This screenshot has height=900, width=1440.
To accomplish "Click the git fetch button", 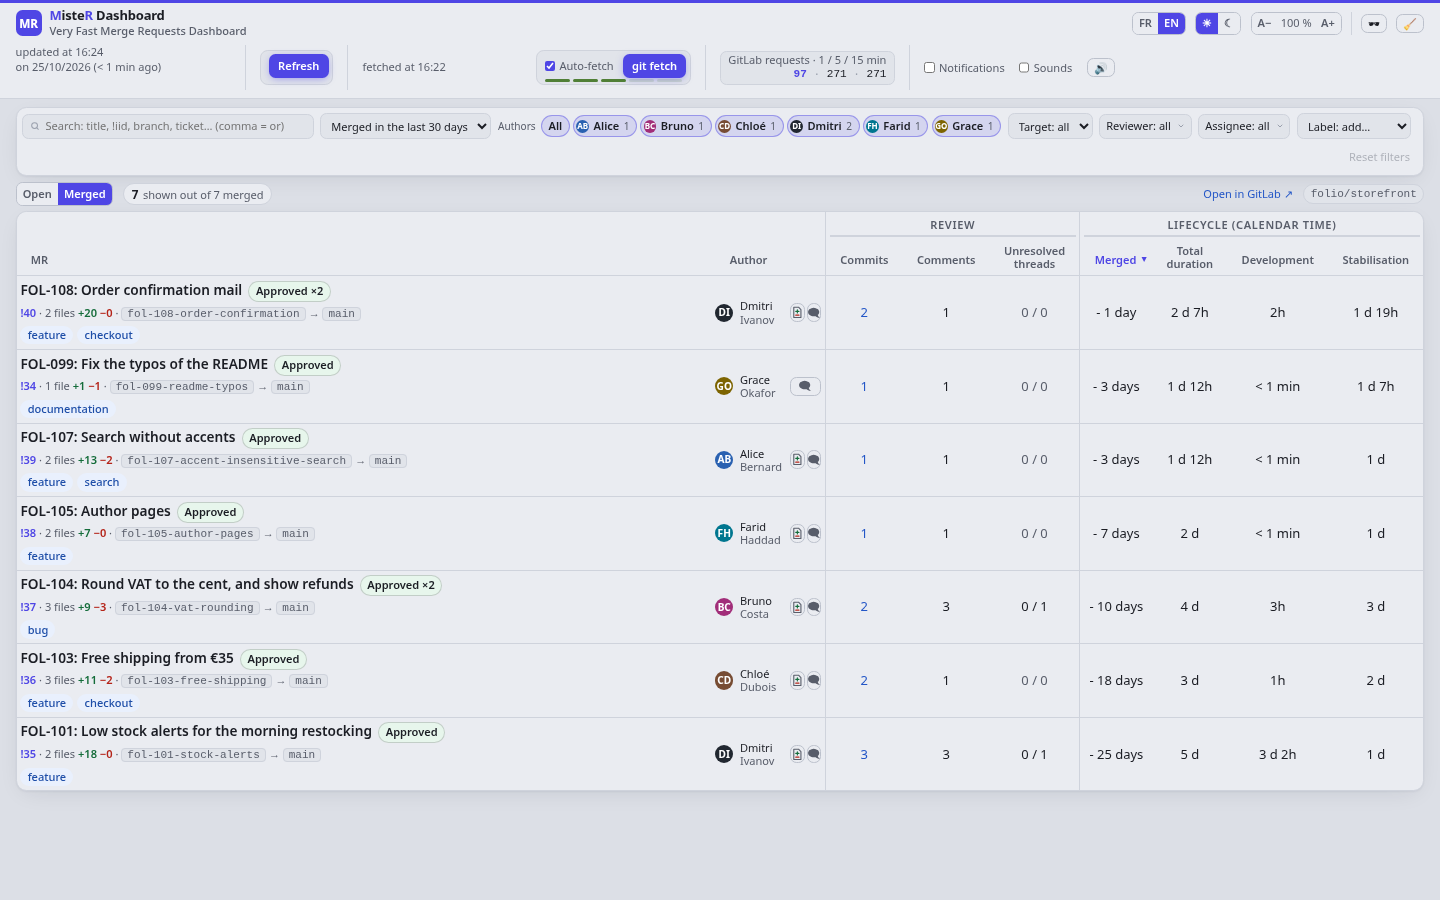I will [654, 67].
